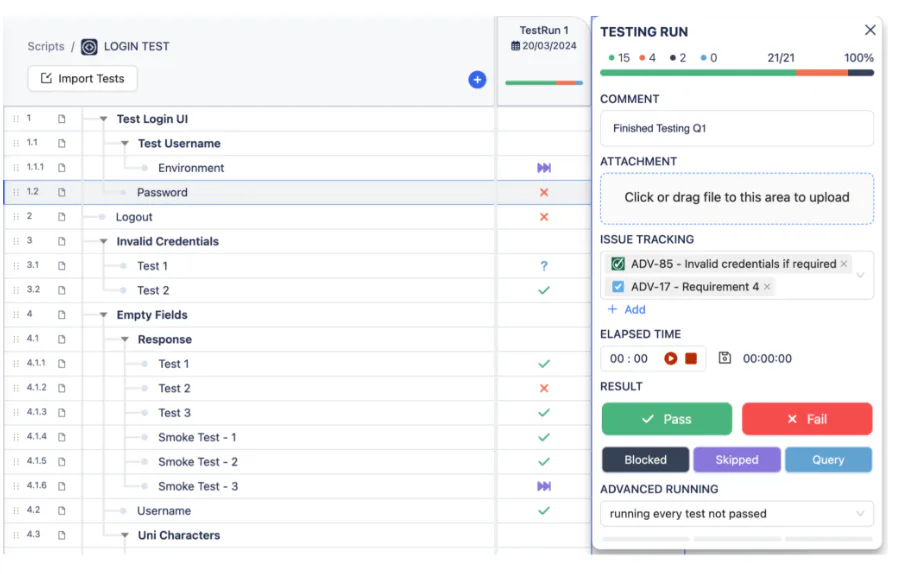Stop the elapsed timer with red square

coord(691,358)
